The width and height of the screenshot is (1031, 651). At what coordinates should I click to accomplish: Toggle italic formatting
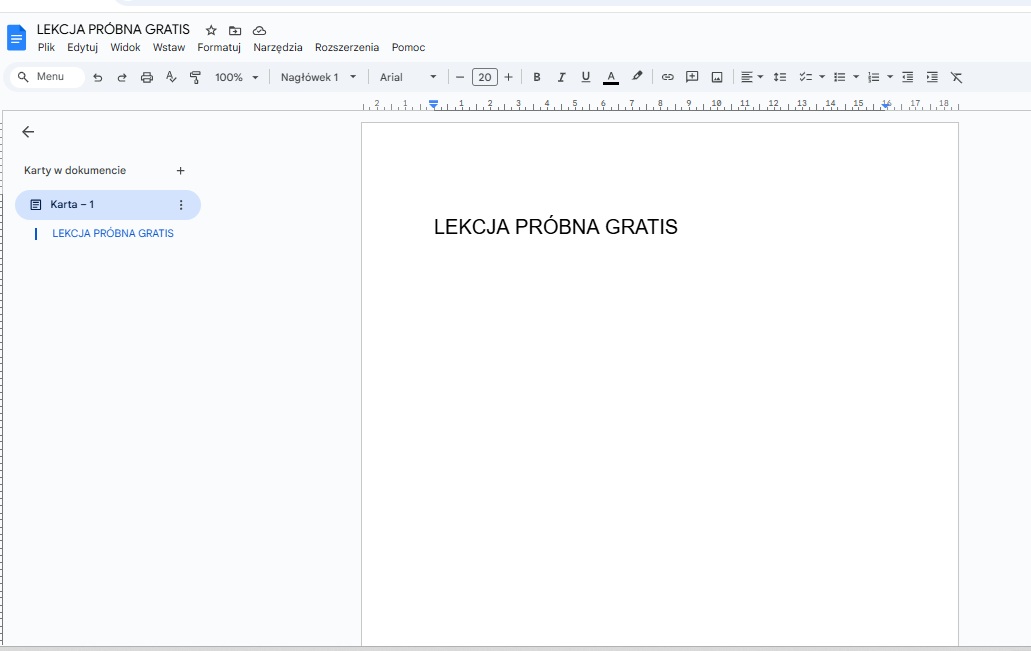[561, 77]
